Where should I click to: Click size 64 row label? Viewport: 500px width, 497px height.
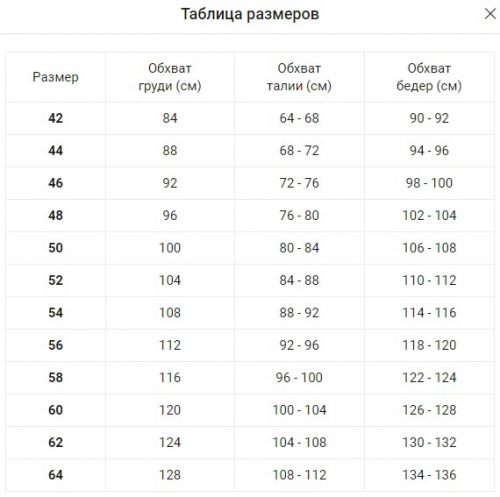point(55,475)
